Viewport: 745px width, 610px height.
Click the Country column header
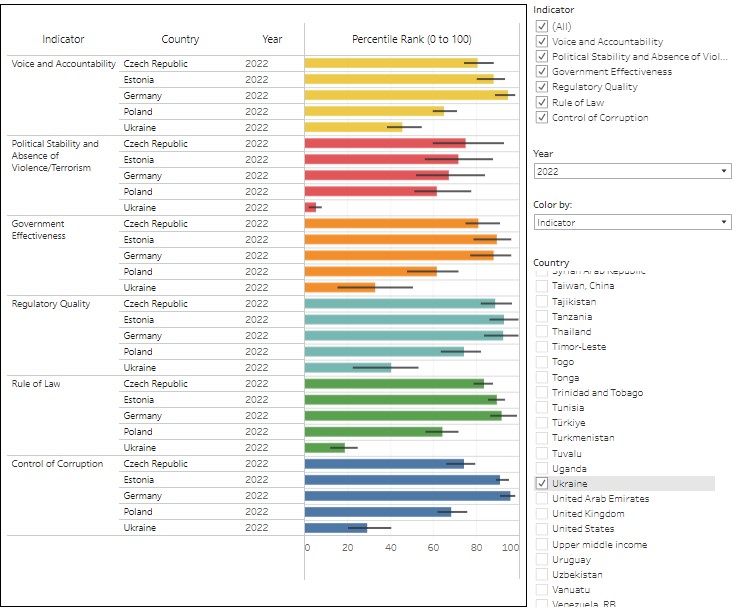pyautogui.click(x=180, y=39)
